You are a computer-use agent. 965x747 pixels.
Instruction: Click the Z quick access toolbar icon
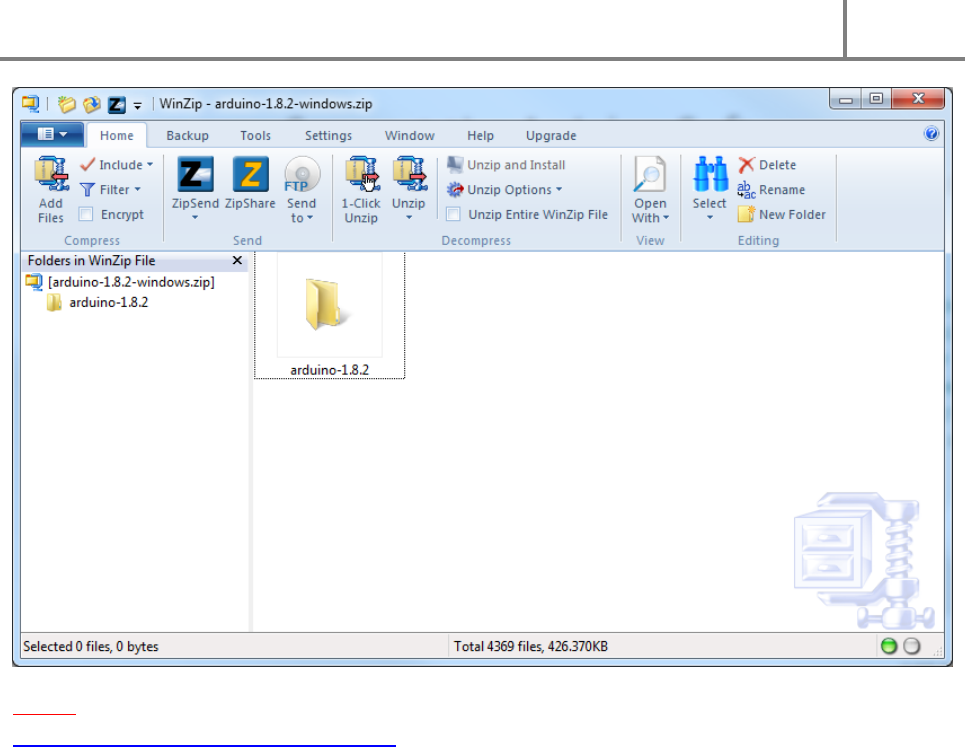[117, 105]
